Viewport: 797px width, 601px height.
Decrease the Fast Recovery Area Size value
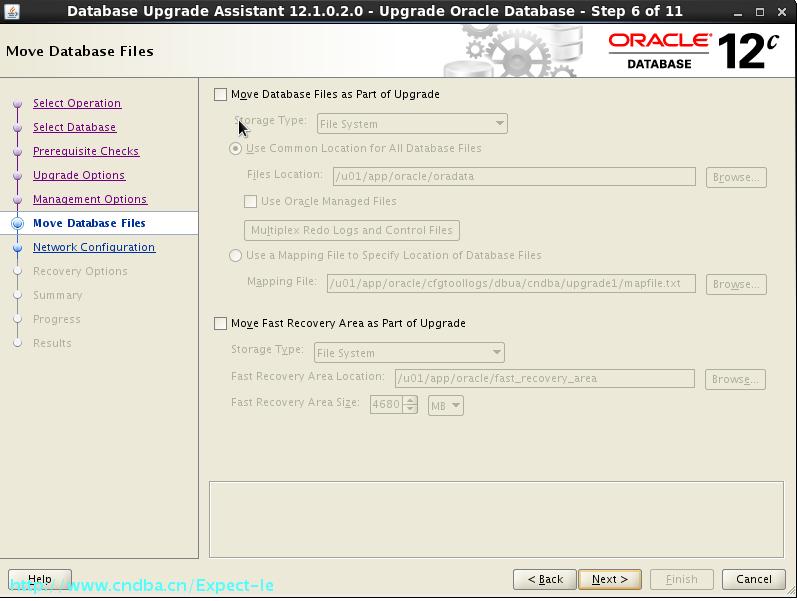coord(410,409)
